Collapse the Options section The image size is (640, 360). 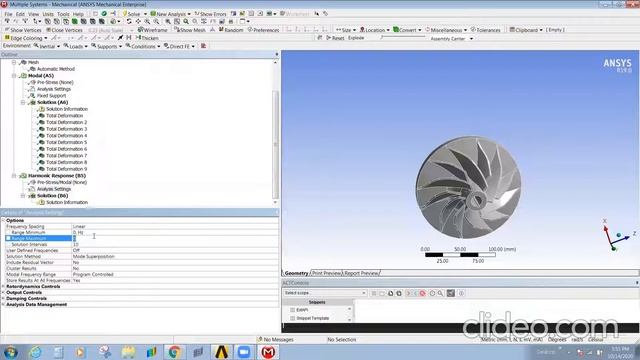[3, 220]
